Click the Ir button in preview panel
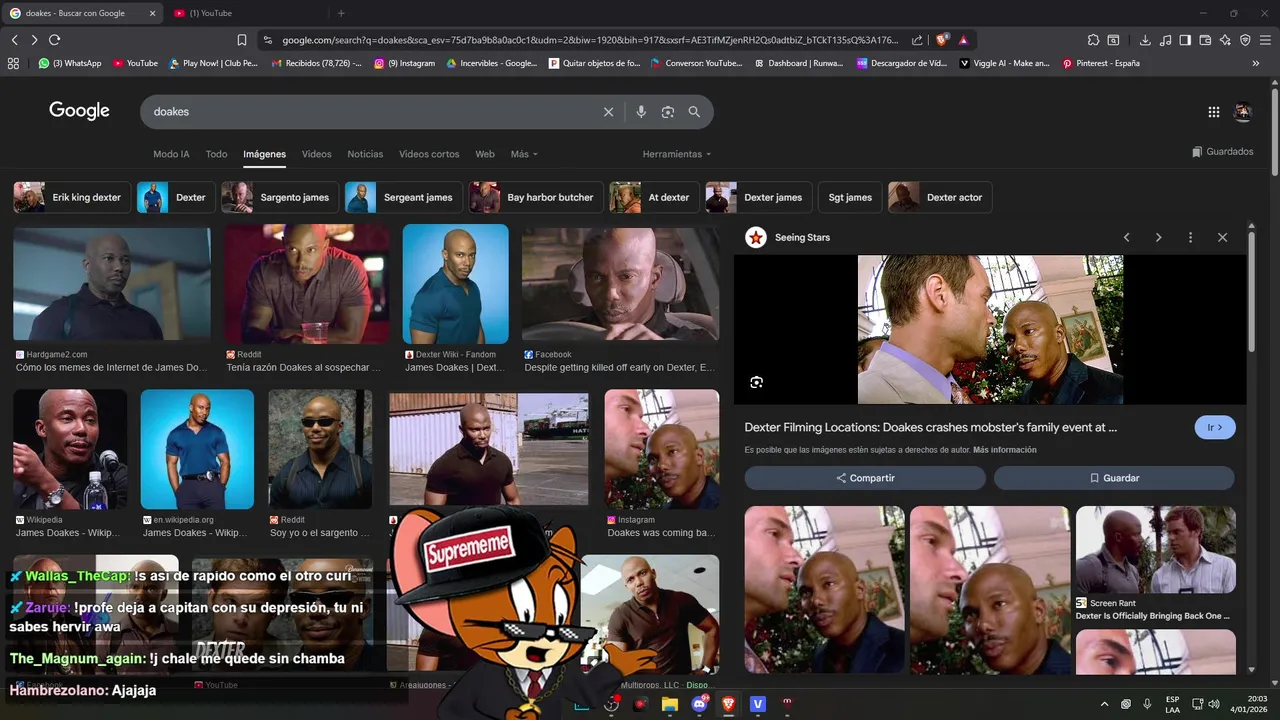 (1215, 427)
